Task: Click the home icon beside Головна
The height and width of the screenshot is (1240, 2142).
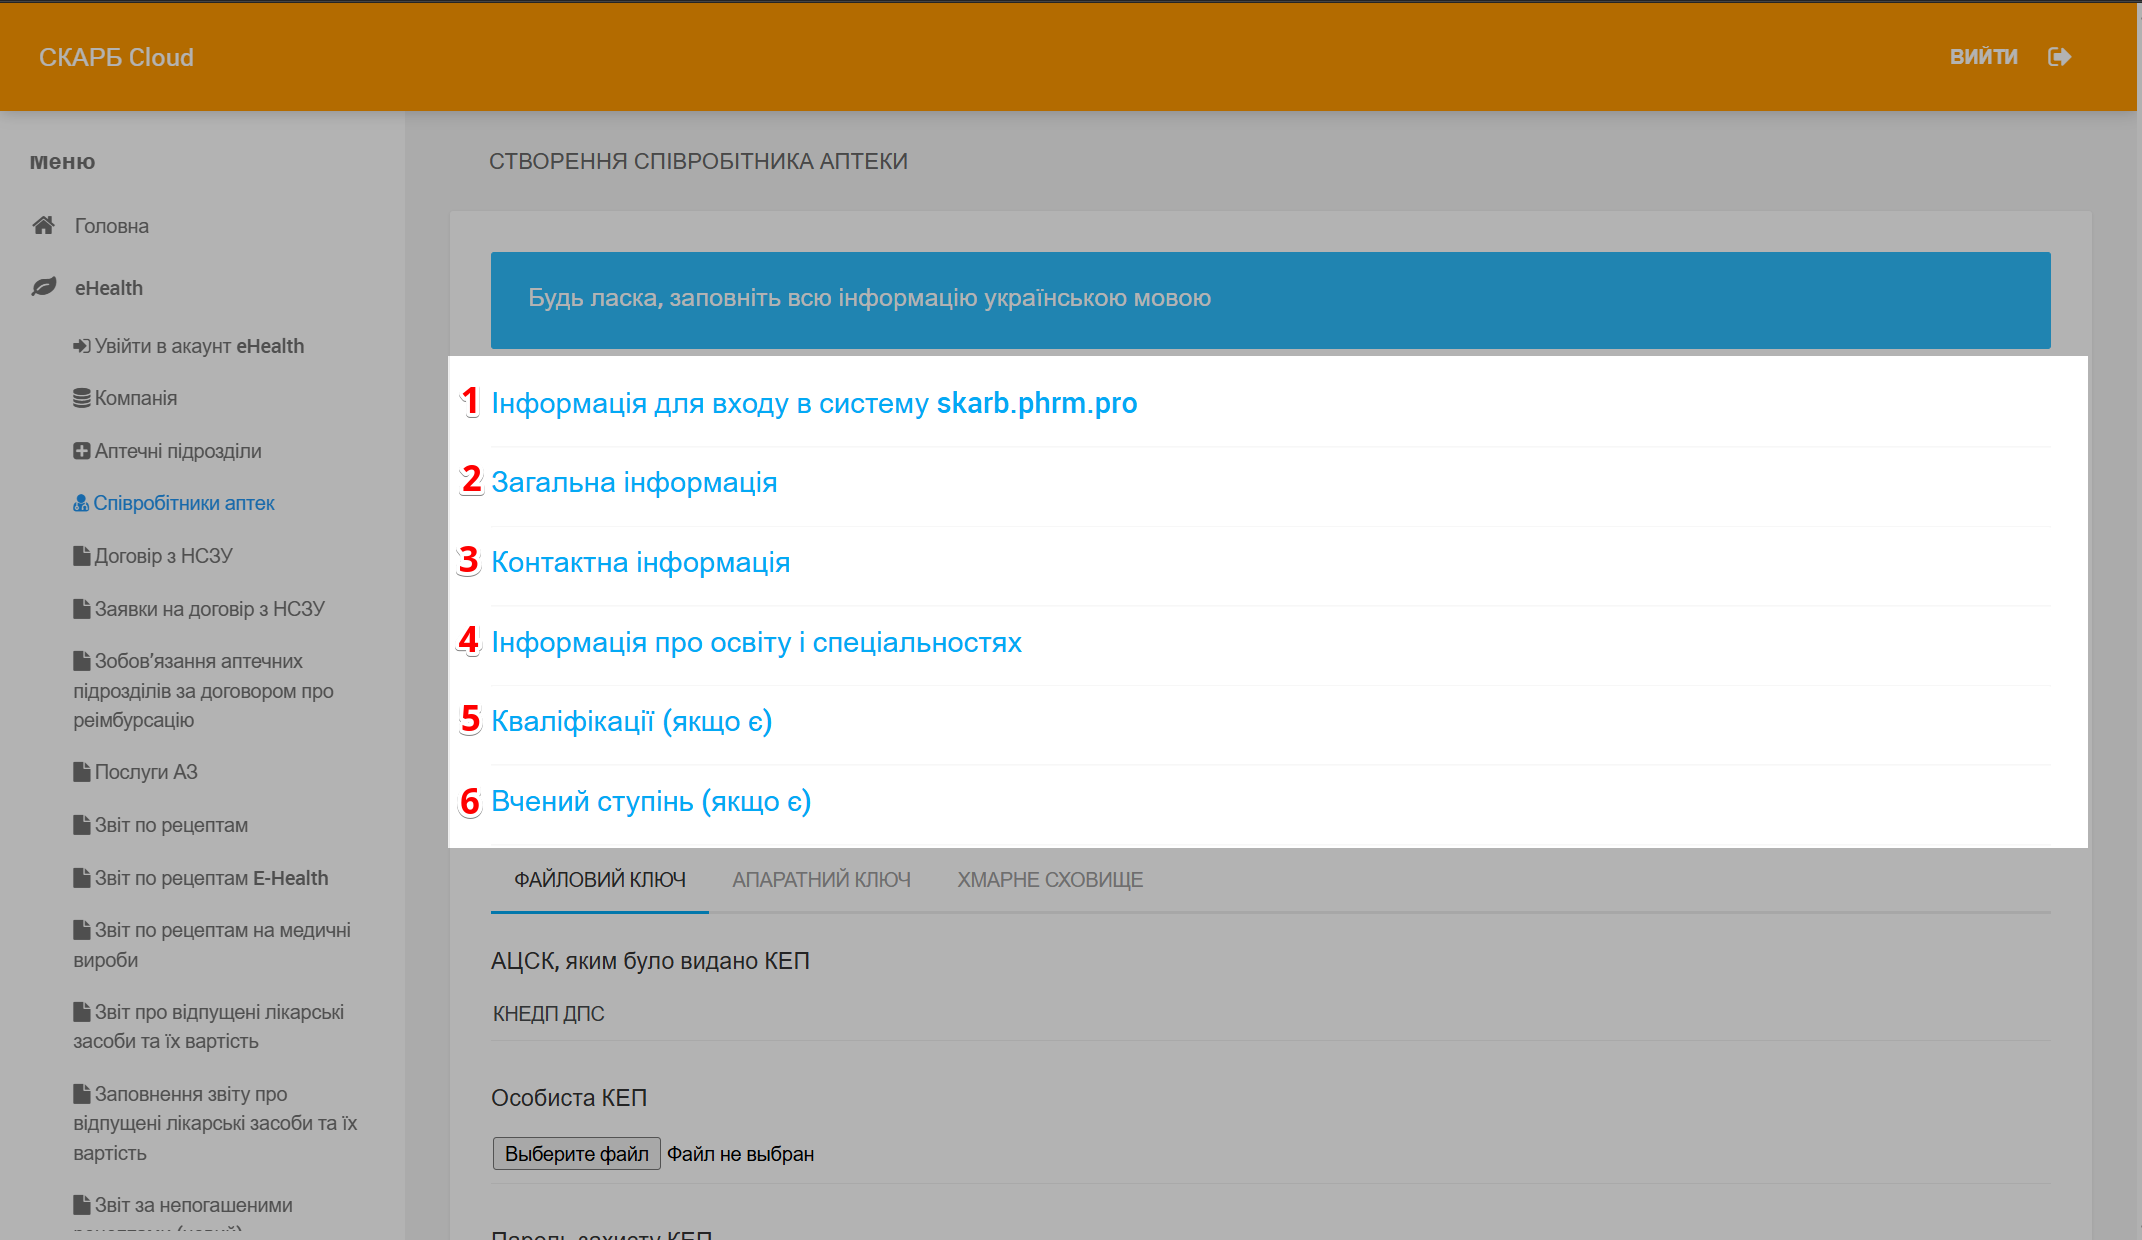Action: click(x=43, y=226)
